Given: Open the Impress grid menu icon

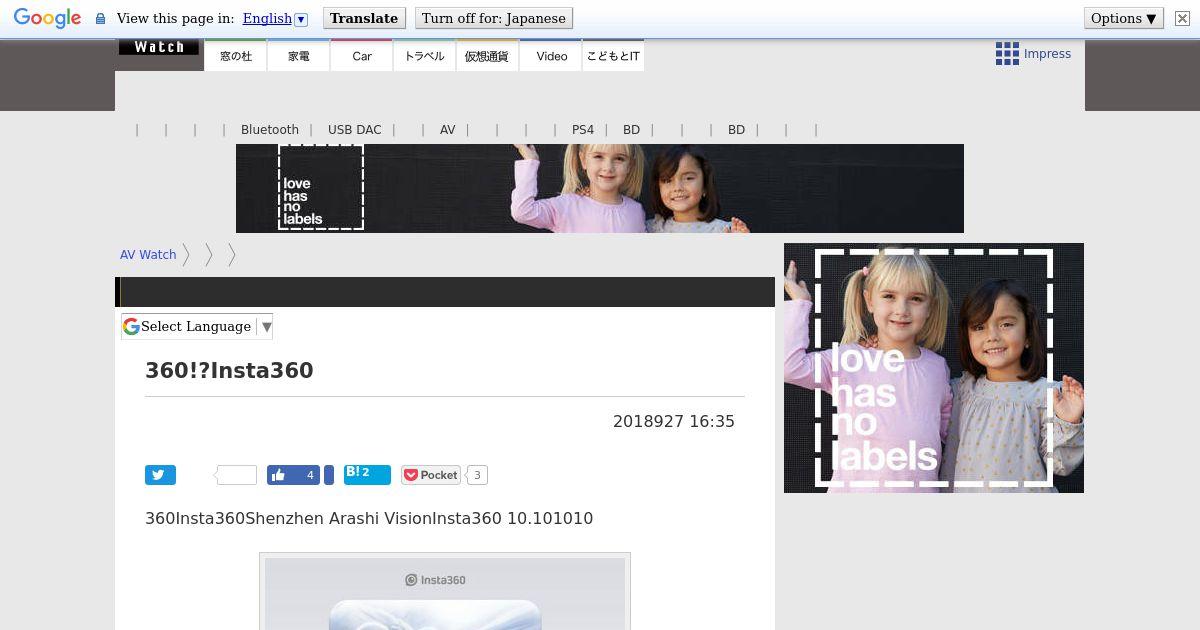Looking at the screenshot, I should [1007, 54].
